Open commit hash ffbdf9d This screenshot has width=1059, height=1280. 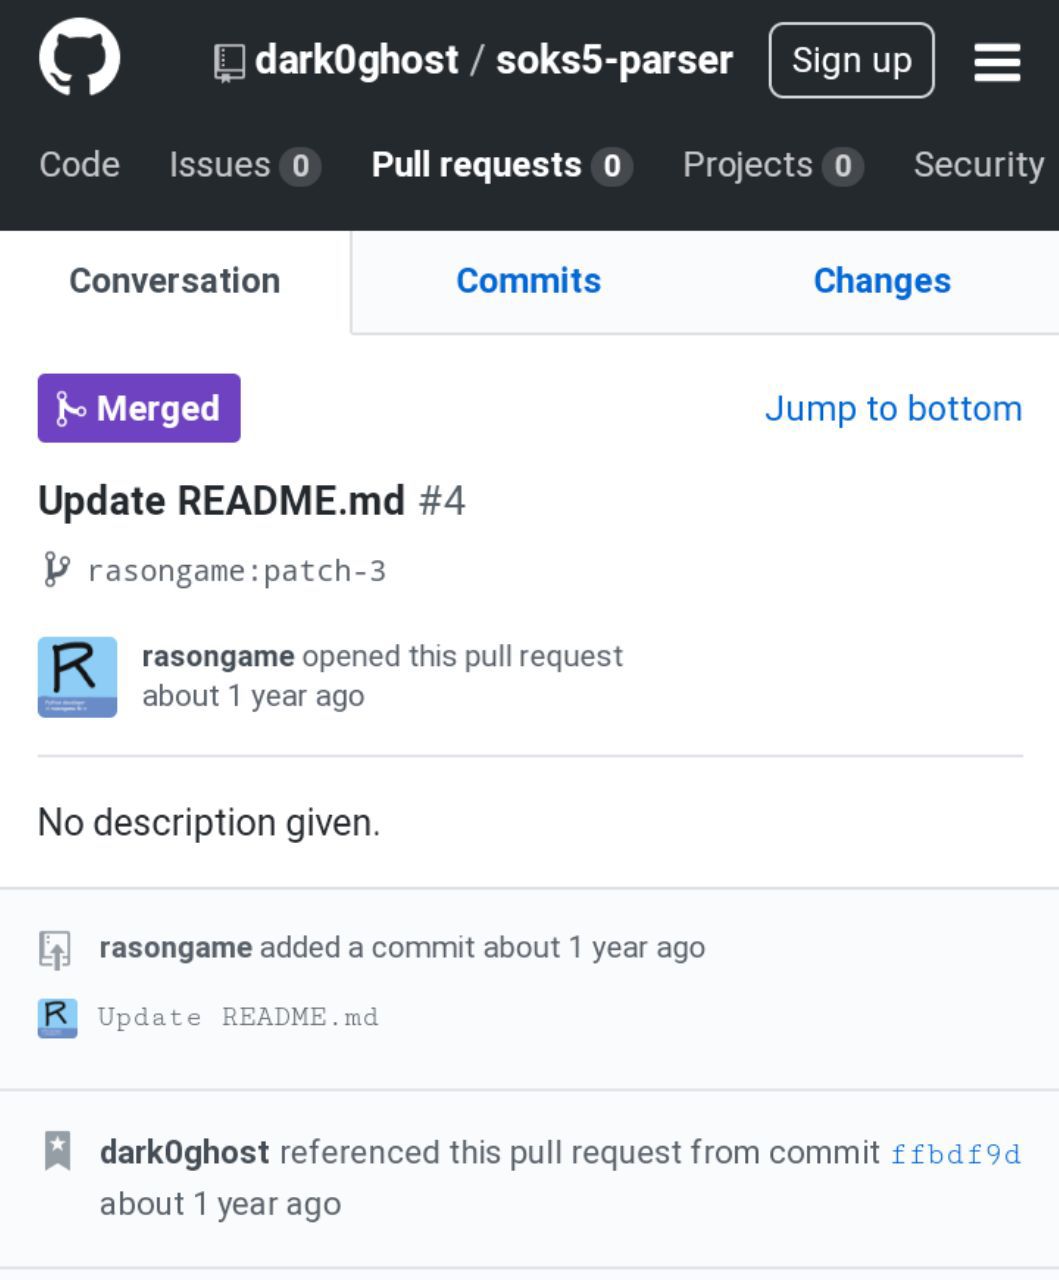tap(956, 1154)
